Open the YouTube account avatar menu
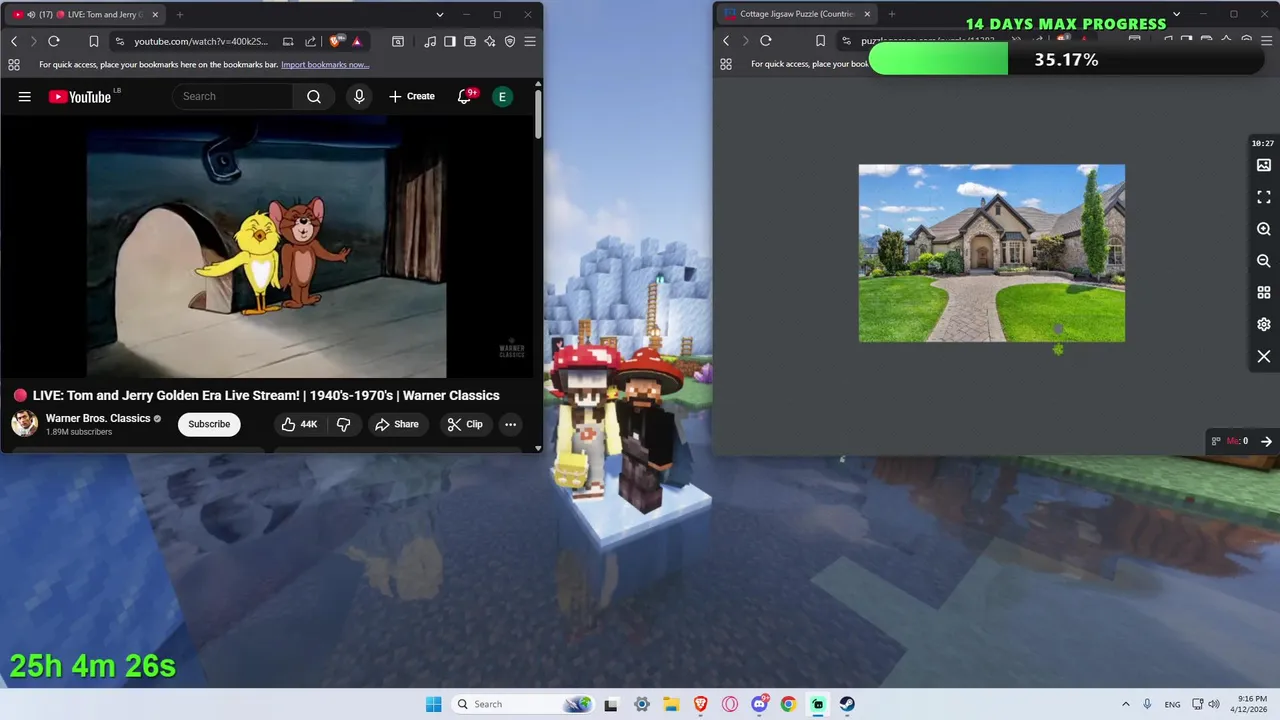 [502, 96]
